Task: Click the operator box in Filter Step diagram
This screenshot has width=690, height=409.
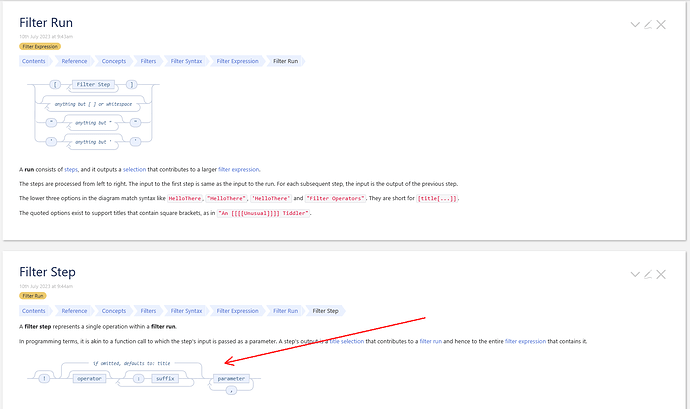Action: click(x=89, y=379)
